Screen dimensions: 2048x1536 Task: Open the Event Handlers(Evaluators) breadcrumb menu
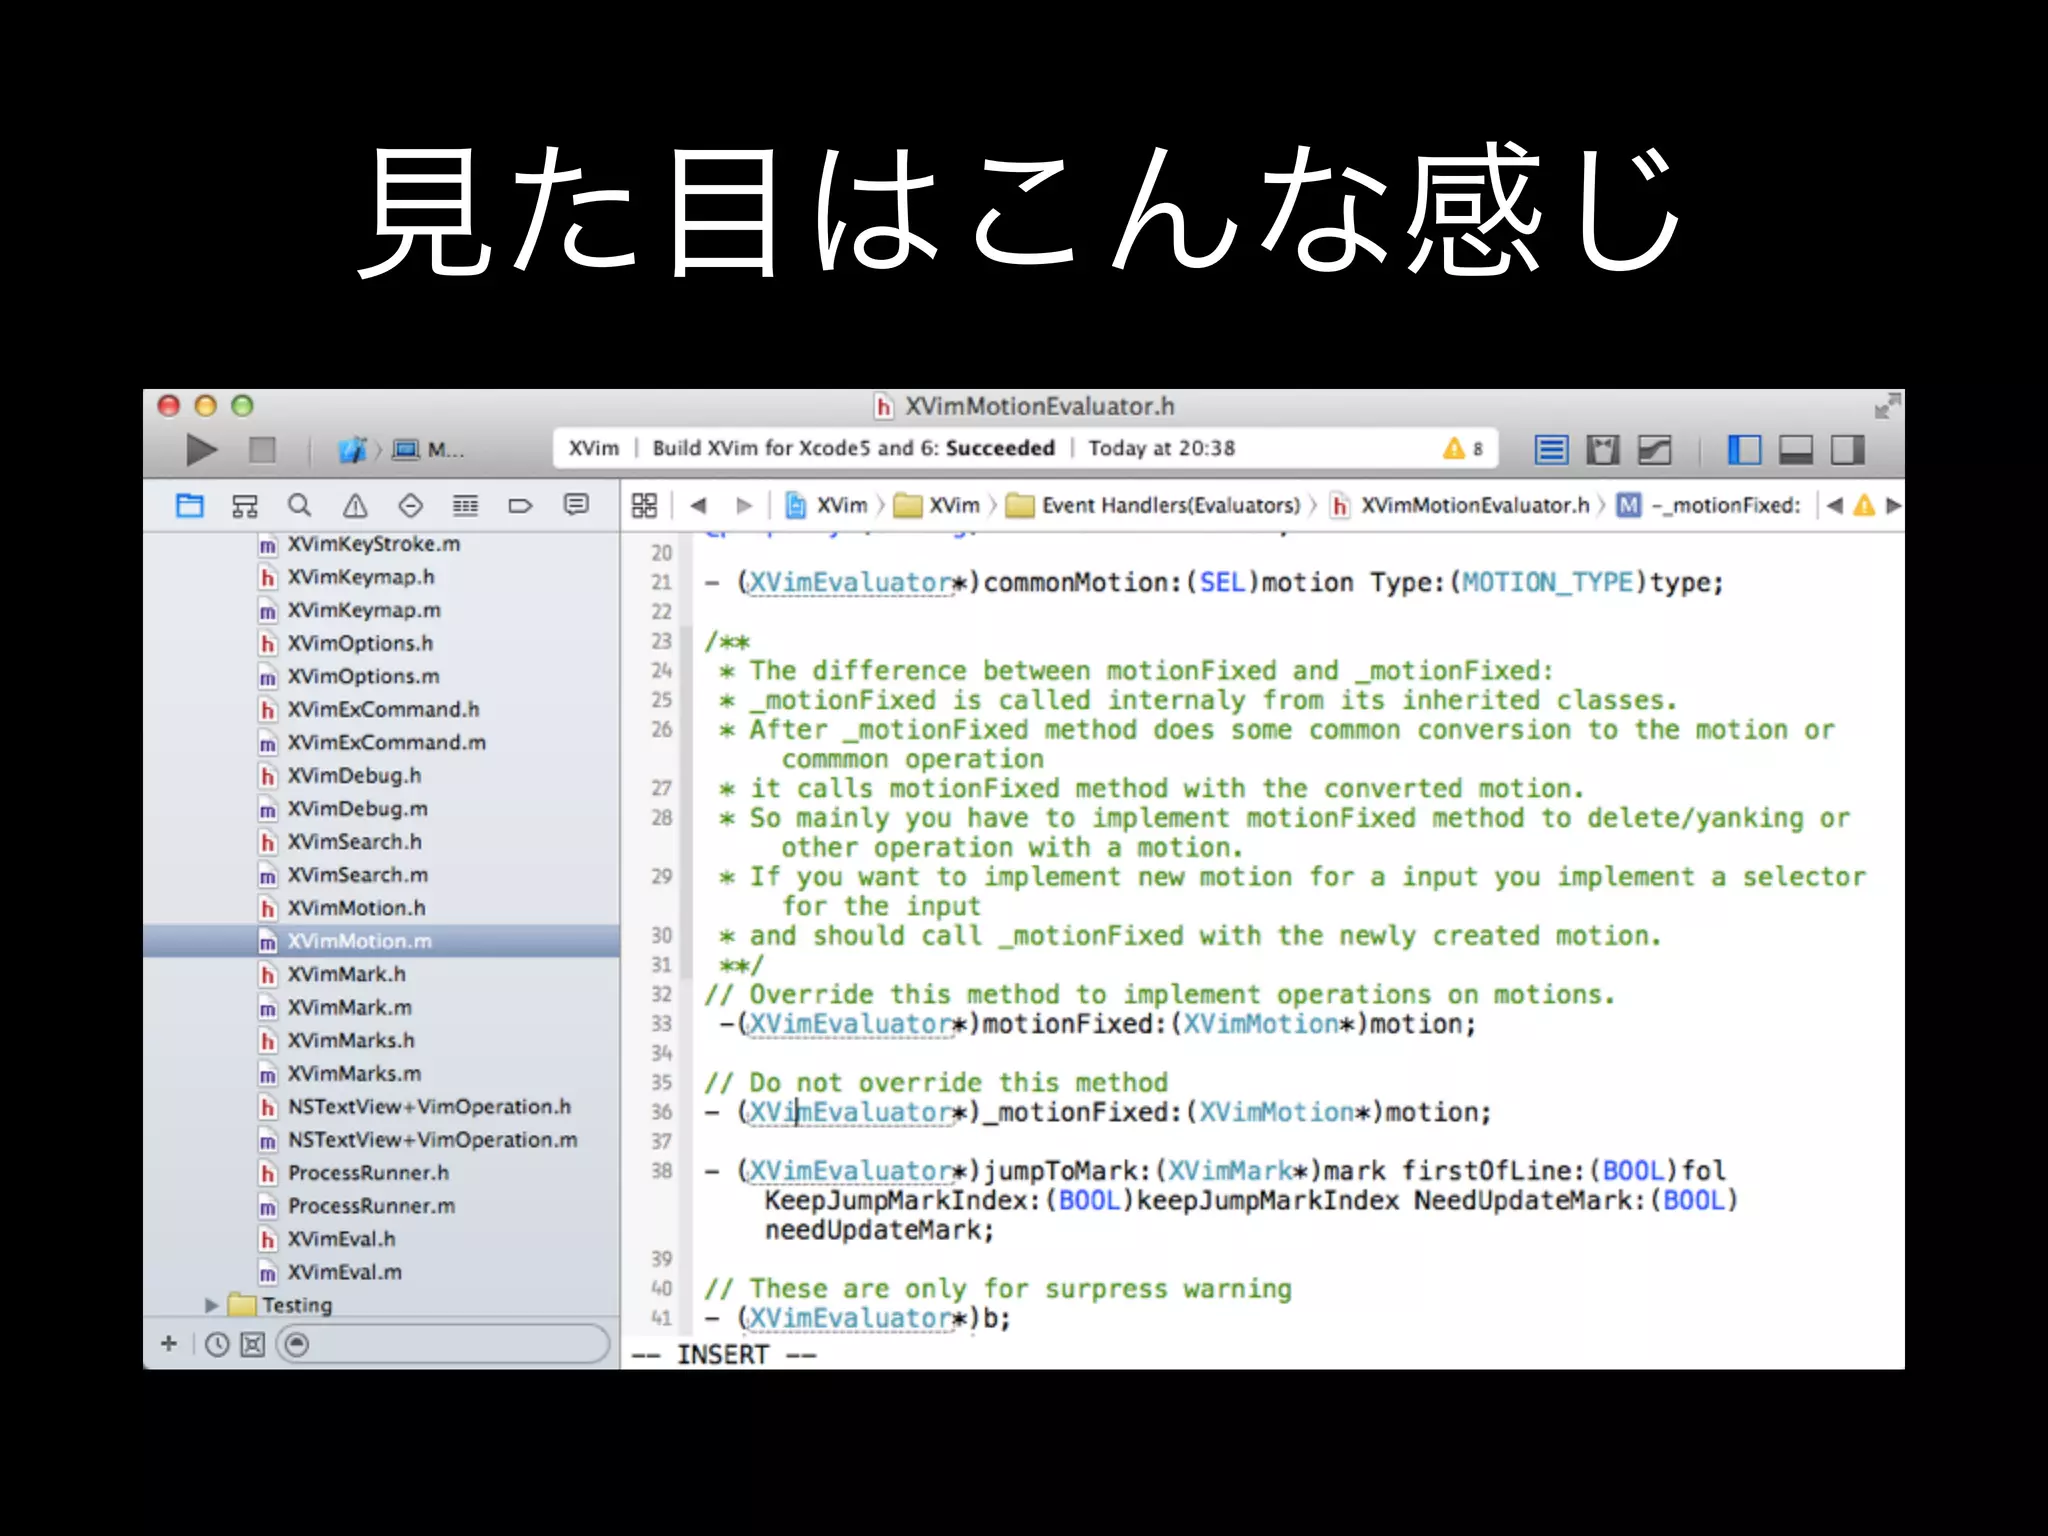click(x=1170, y=506)
